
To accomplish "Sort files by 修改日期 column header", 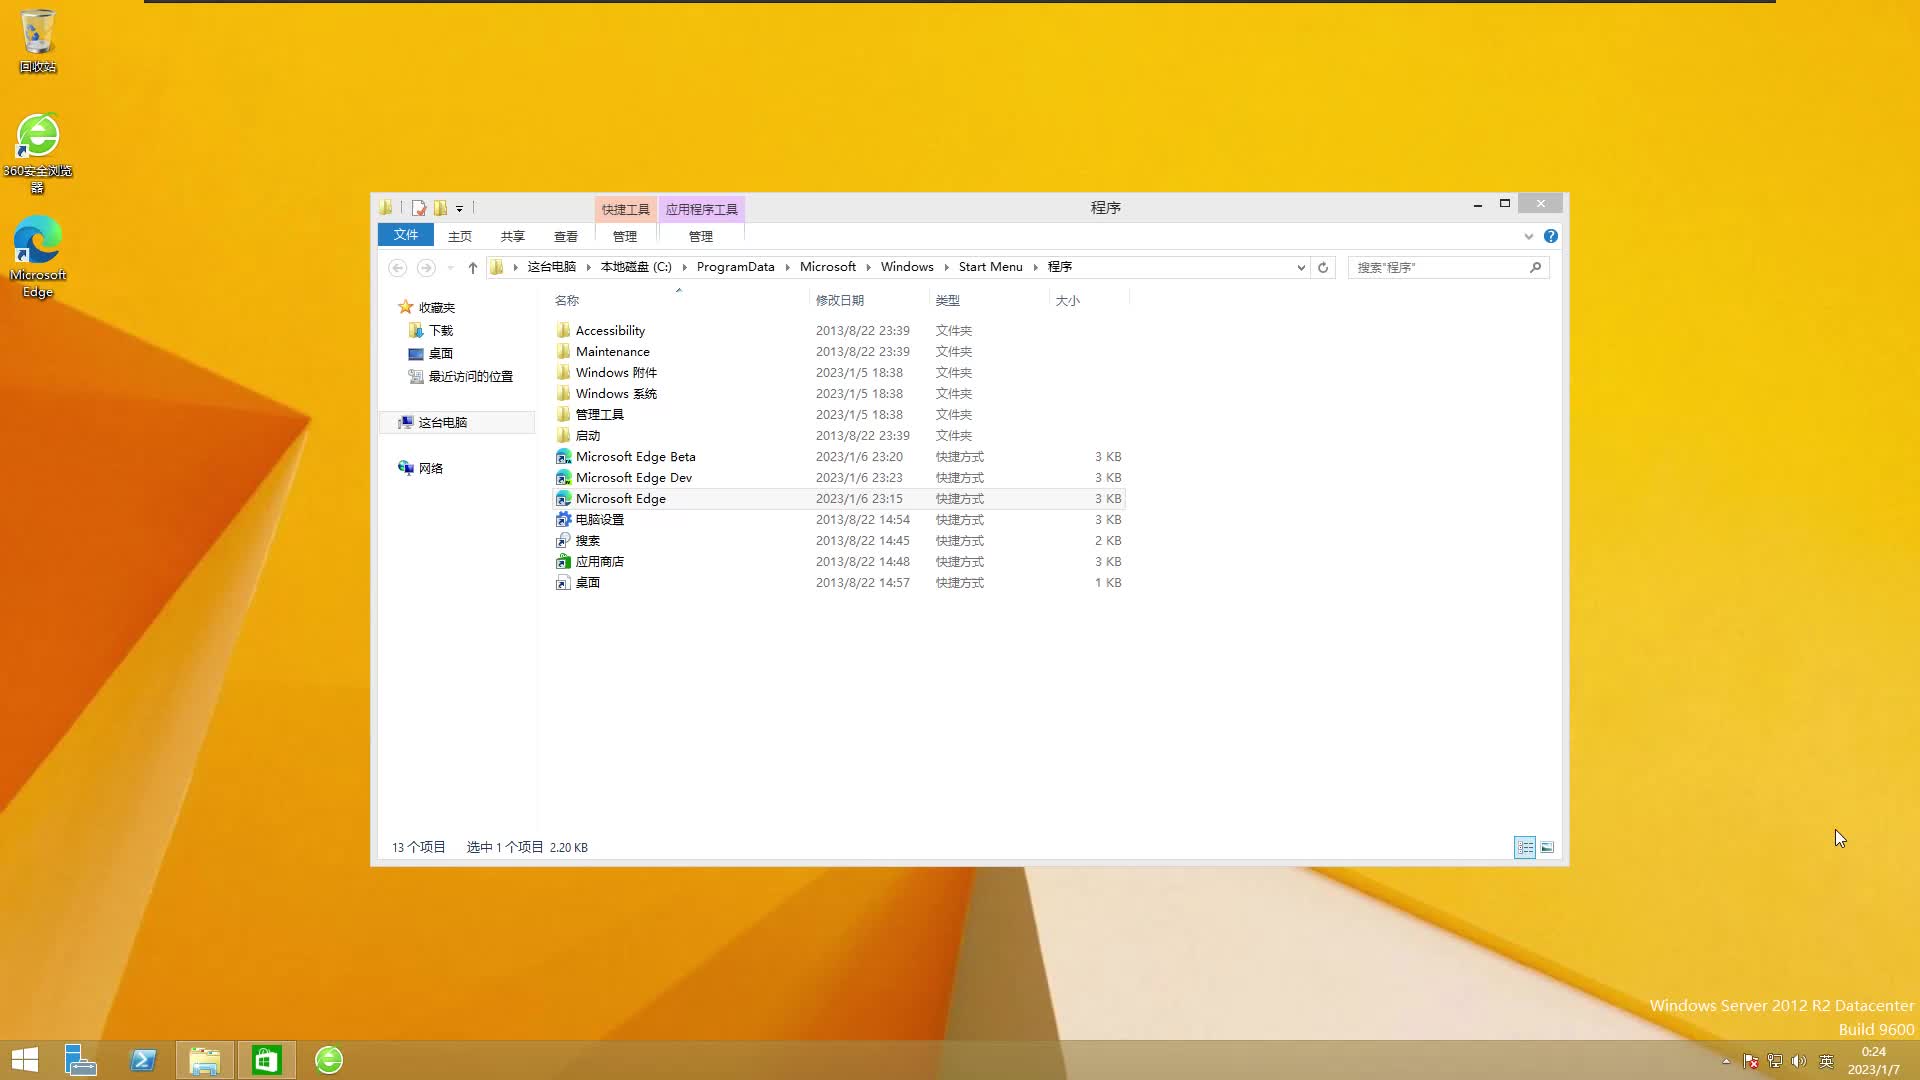I will tap(840, 300).
